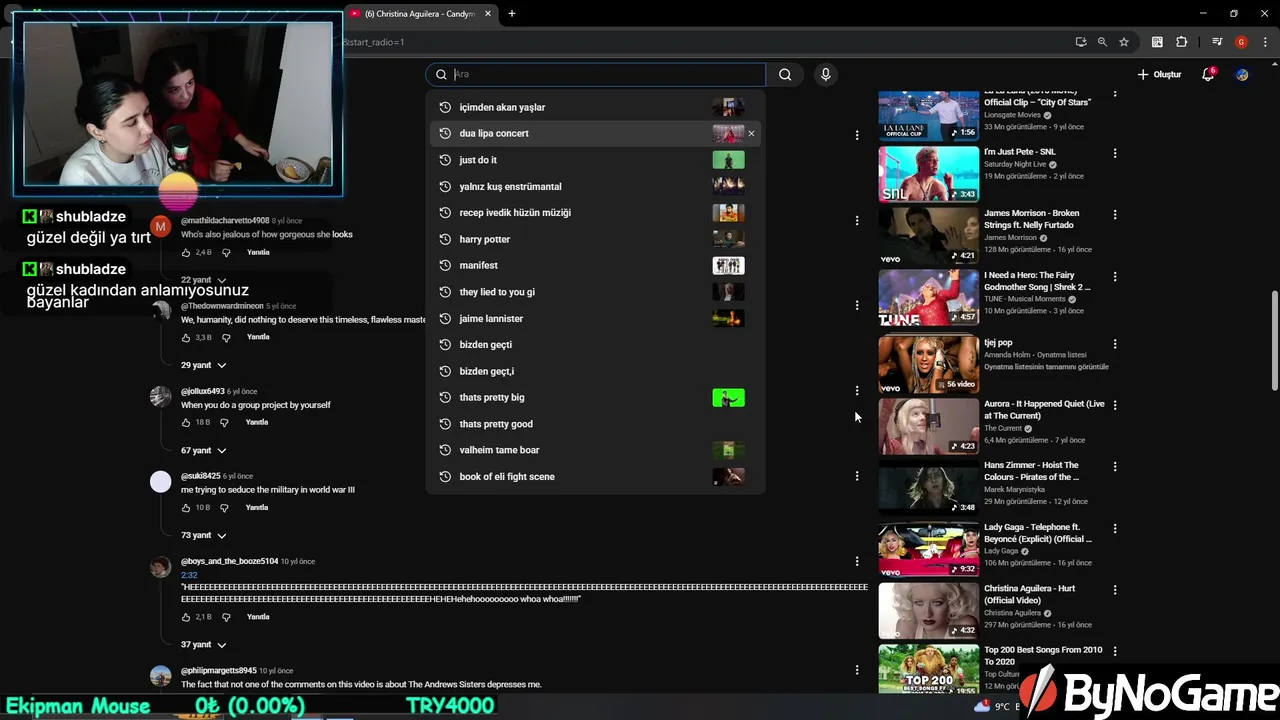Open weather widget showing 9°C in taskbar
The height and width of the screenshot is (720, 1280).
(x=996, y=707)
